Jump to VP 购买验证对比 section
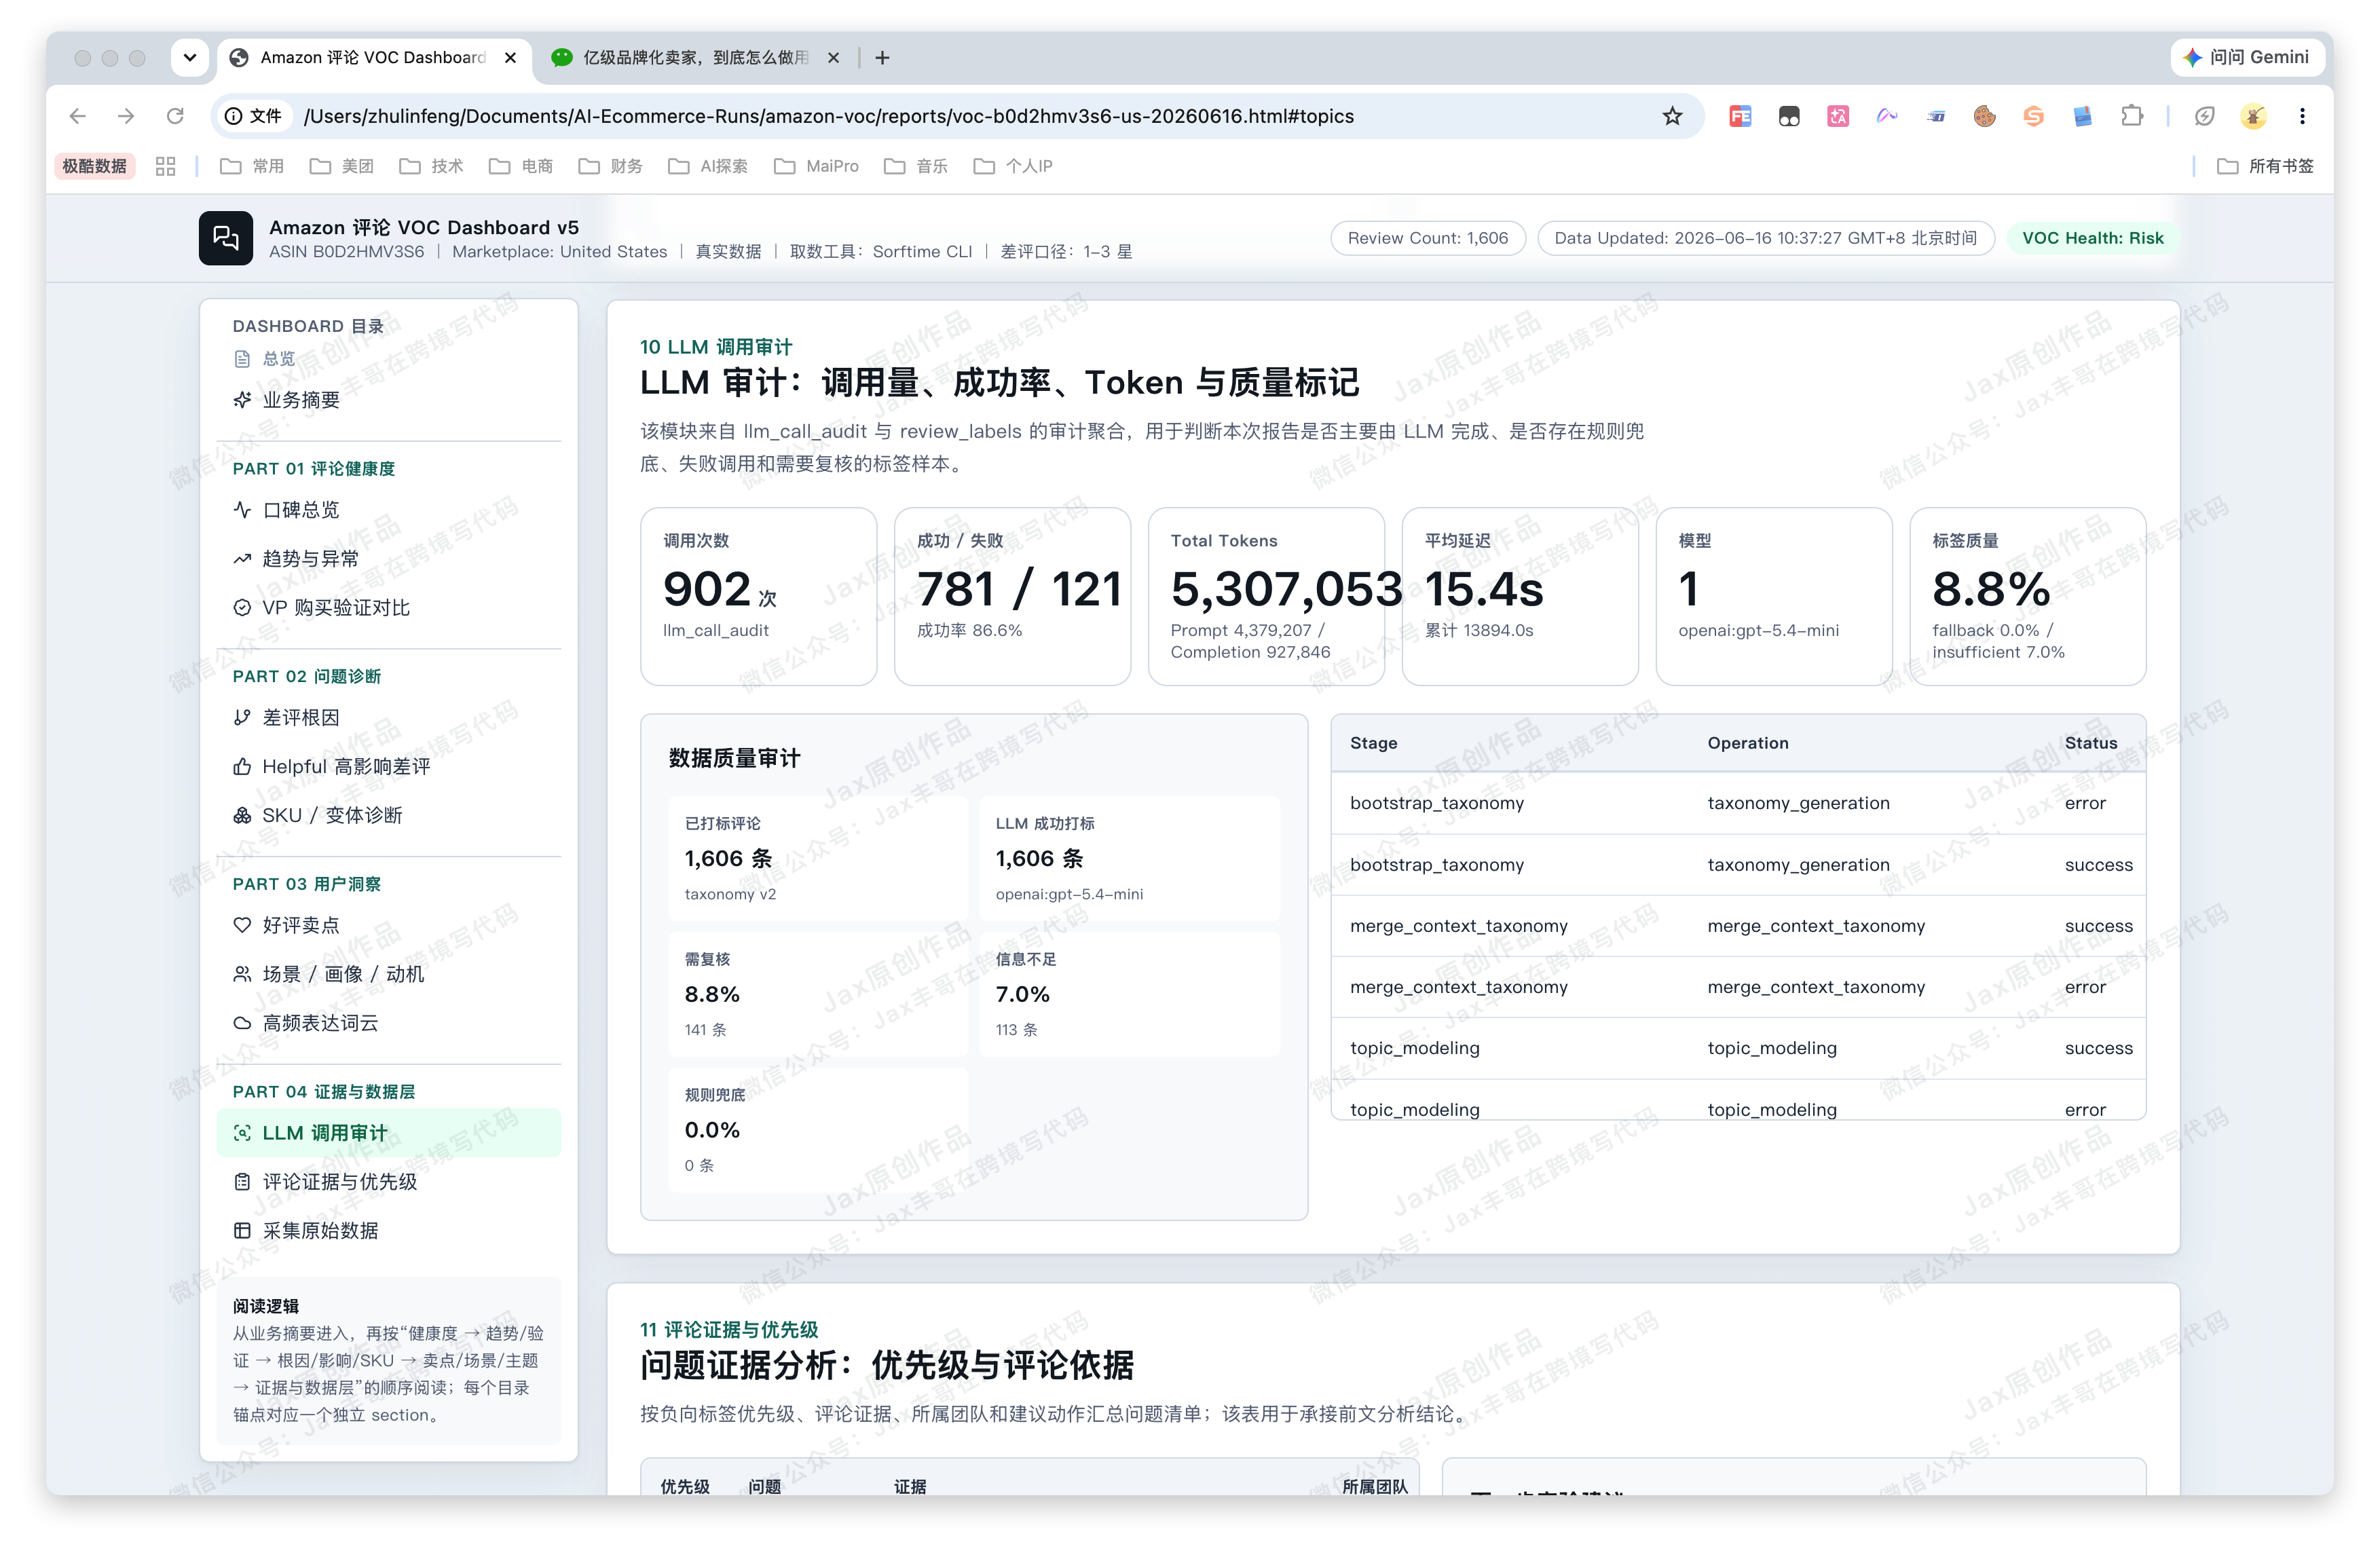Image resolution: width=2380 pixels, height=1557 pixels. [389, 608]
